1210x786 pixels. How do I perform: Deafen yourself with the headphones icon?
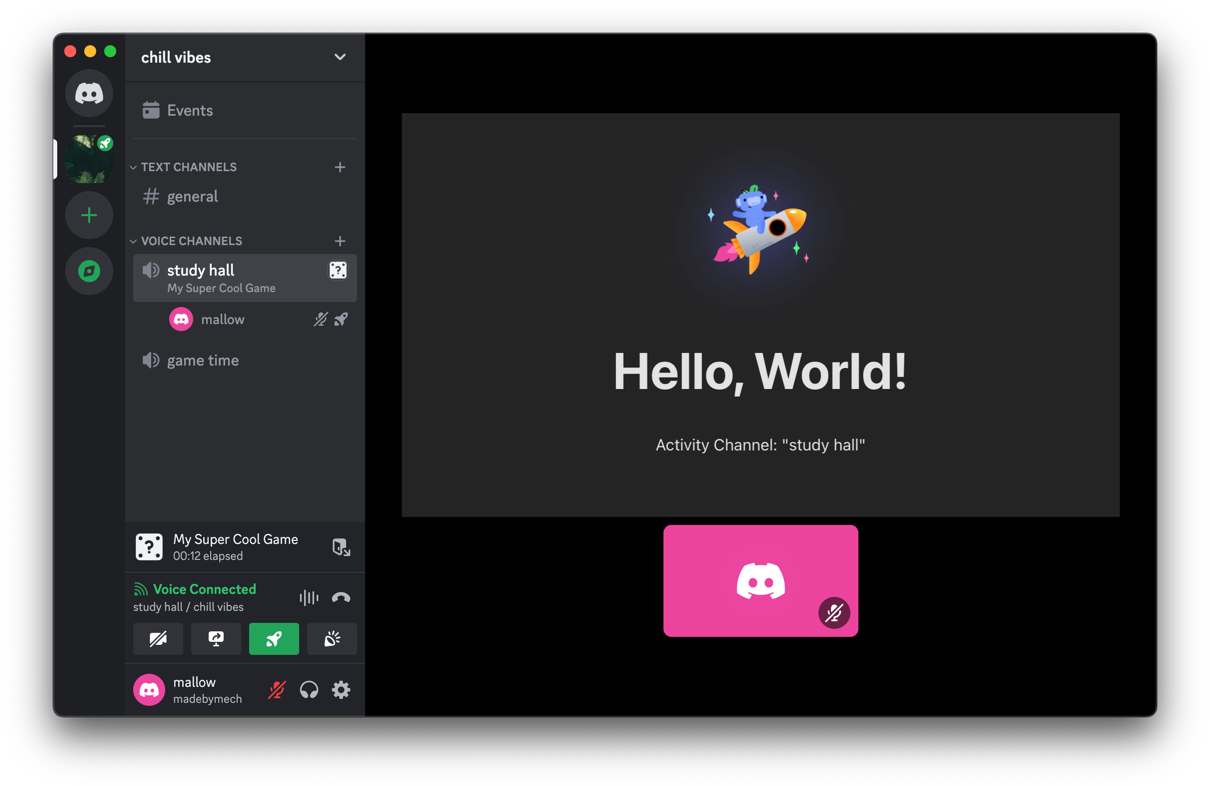coord(308,689)
